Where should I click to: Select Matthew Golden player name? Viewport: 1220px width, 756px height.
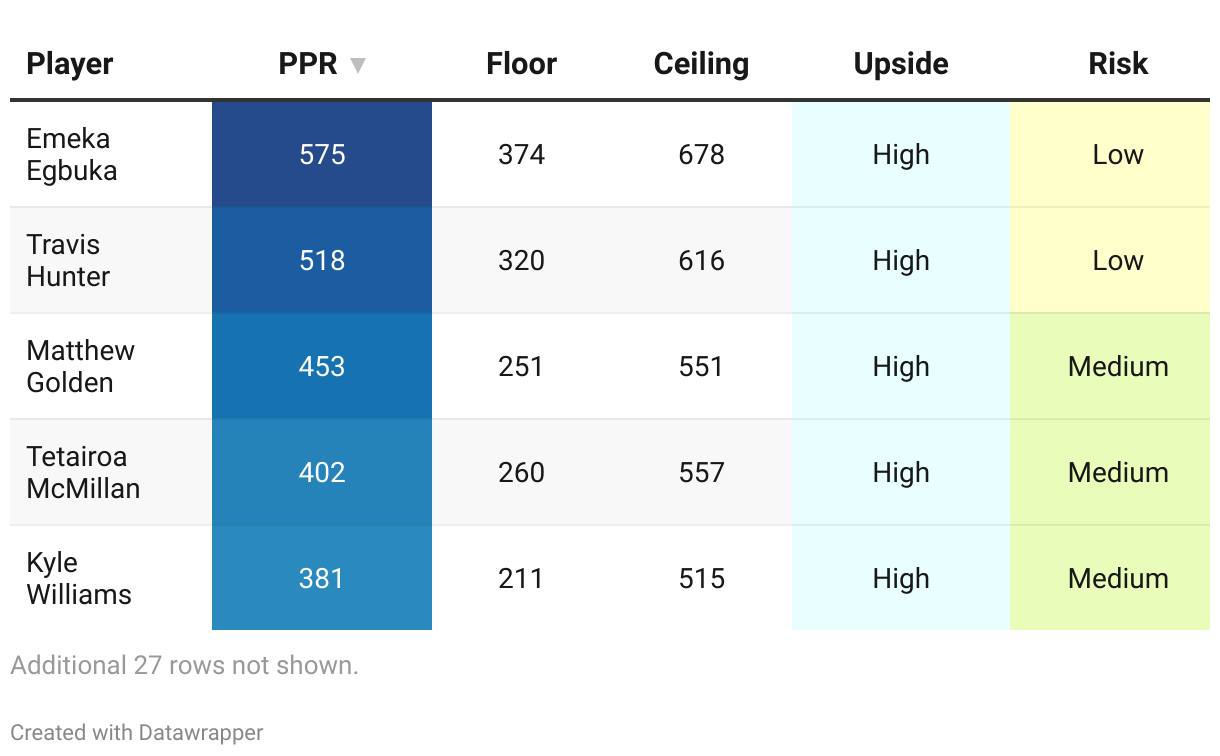click(81, 367)
